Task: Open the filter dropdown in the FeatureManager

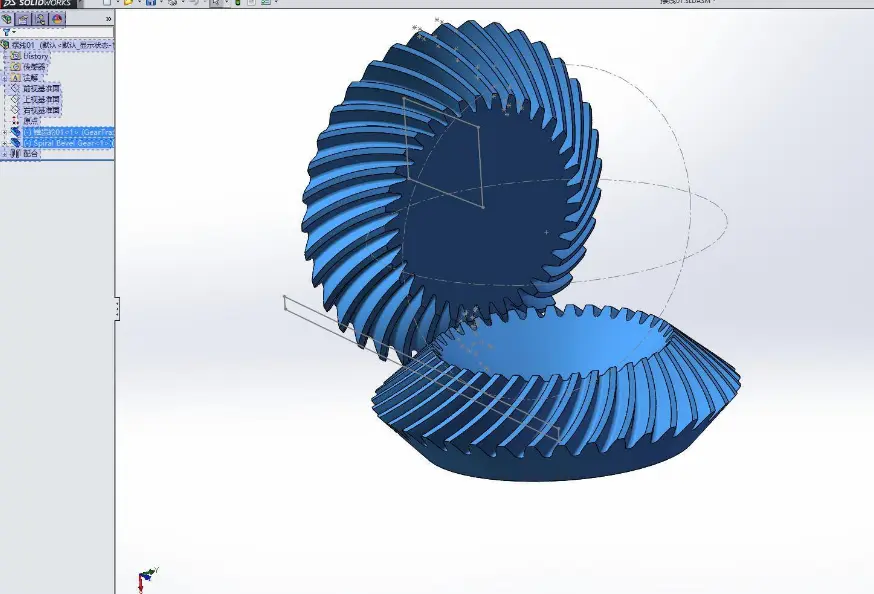Action: 14,30
